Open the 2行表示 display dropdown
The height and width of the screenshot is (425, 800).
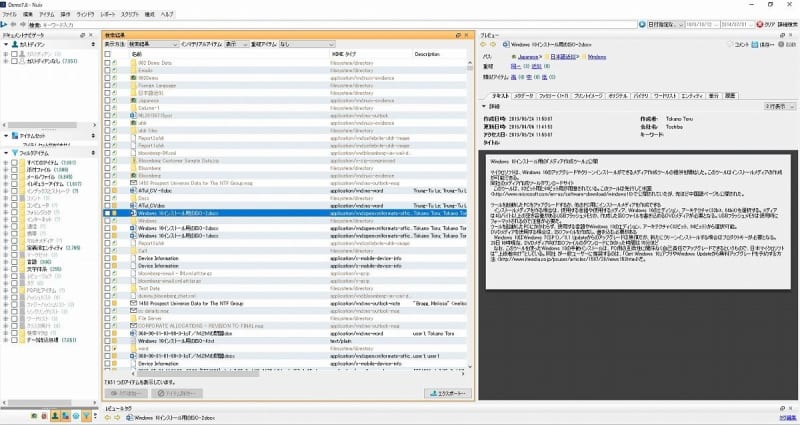coord(780,106)
